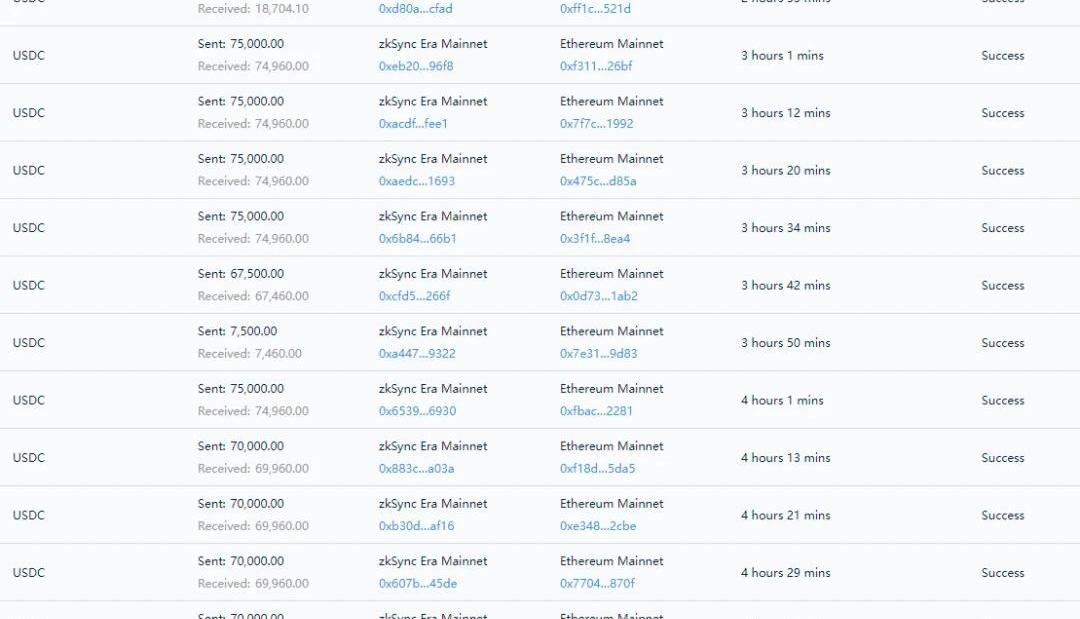Open zkSync transaction 0xa447...9322
1080x619 pixels.
[x=417, y=354]
